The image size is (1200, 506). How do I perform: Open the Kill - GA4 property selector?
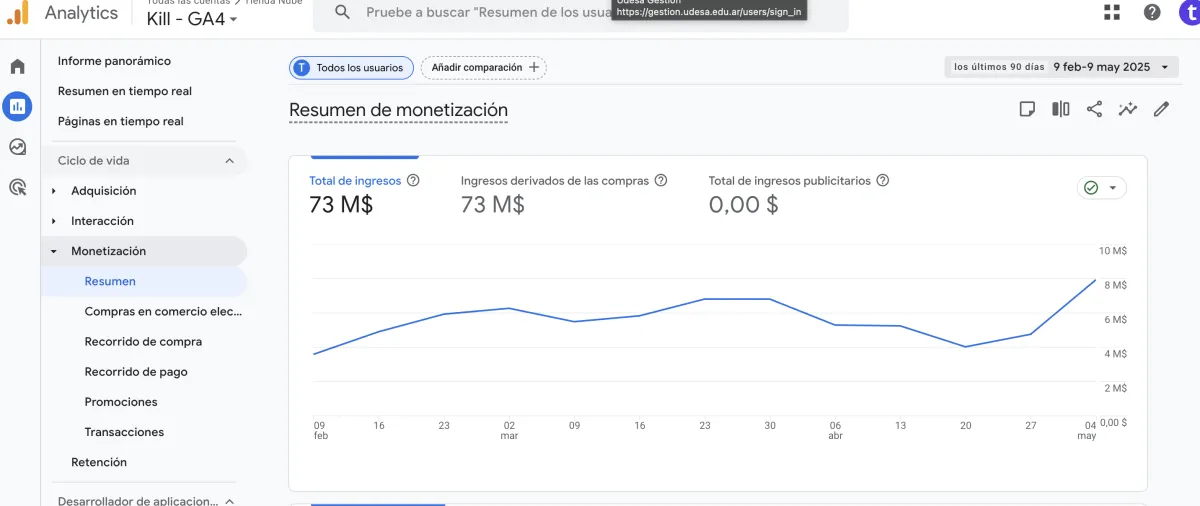pyautogui.click(x=192, y=19)
